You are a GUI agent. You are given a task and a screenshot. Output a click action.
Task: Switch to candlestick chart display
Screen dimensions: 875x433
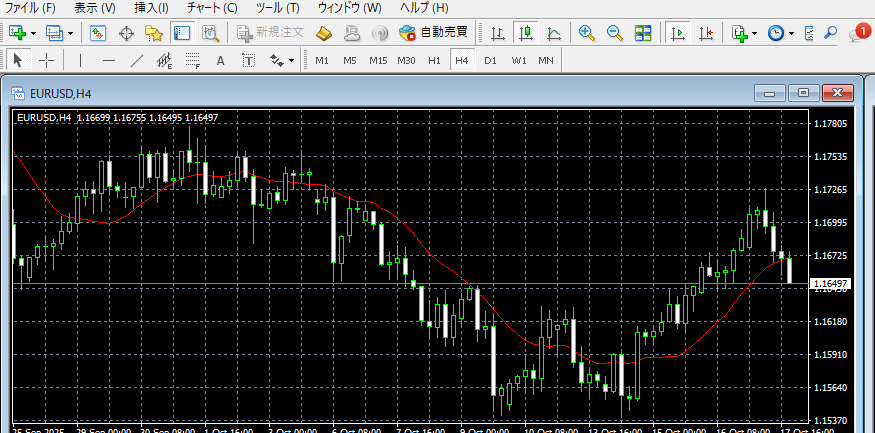click(x=525, y=33)
